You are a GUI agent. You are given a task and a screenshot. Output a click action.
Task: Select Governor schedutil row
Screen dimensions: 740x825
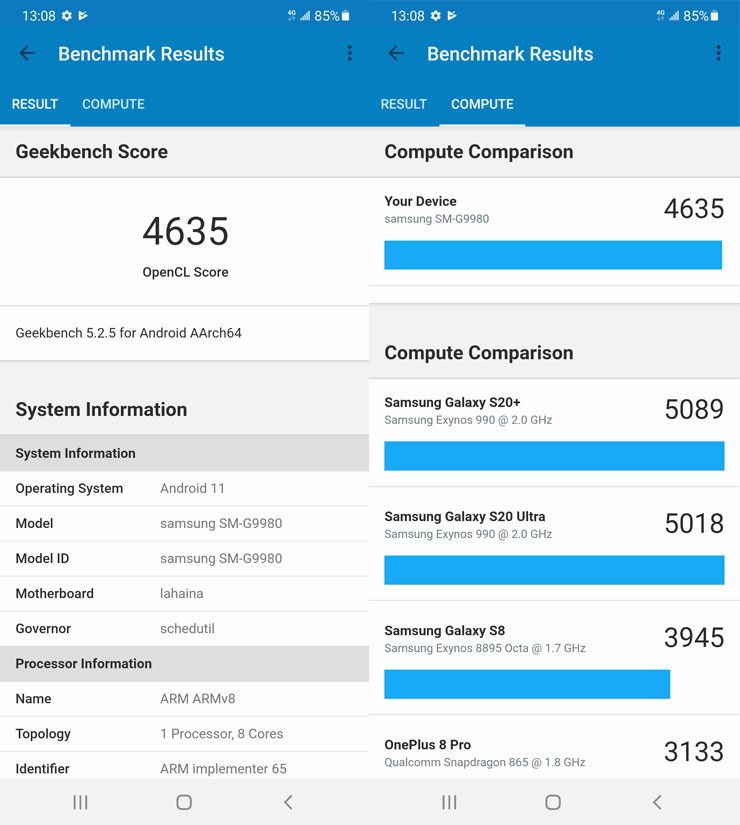184,629
